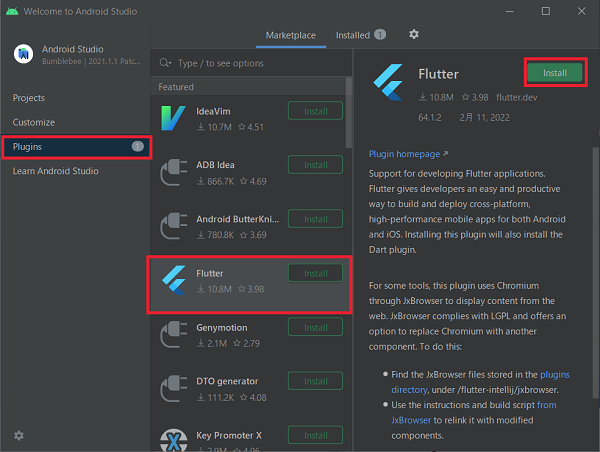600x452 pixels.
Task: Focus the plugin search field
Action: pyautogui.click(x=253, y=63)
